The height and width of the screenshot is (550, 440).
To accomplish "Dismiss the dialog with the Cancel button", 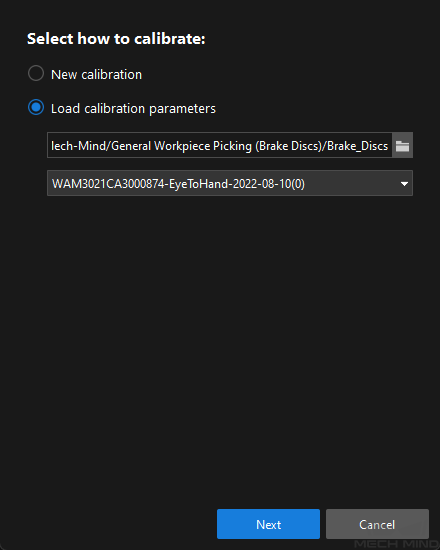I will (377, 524).
